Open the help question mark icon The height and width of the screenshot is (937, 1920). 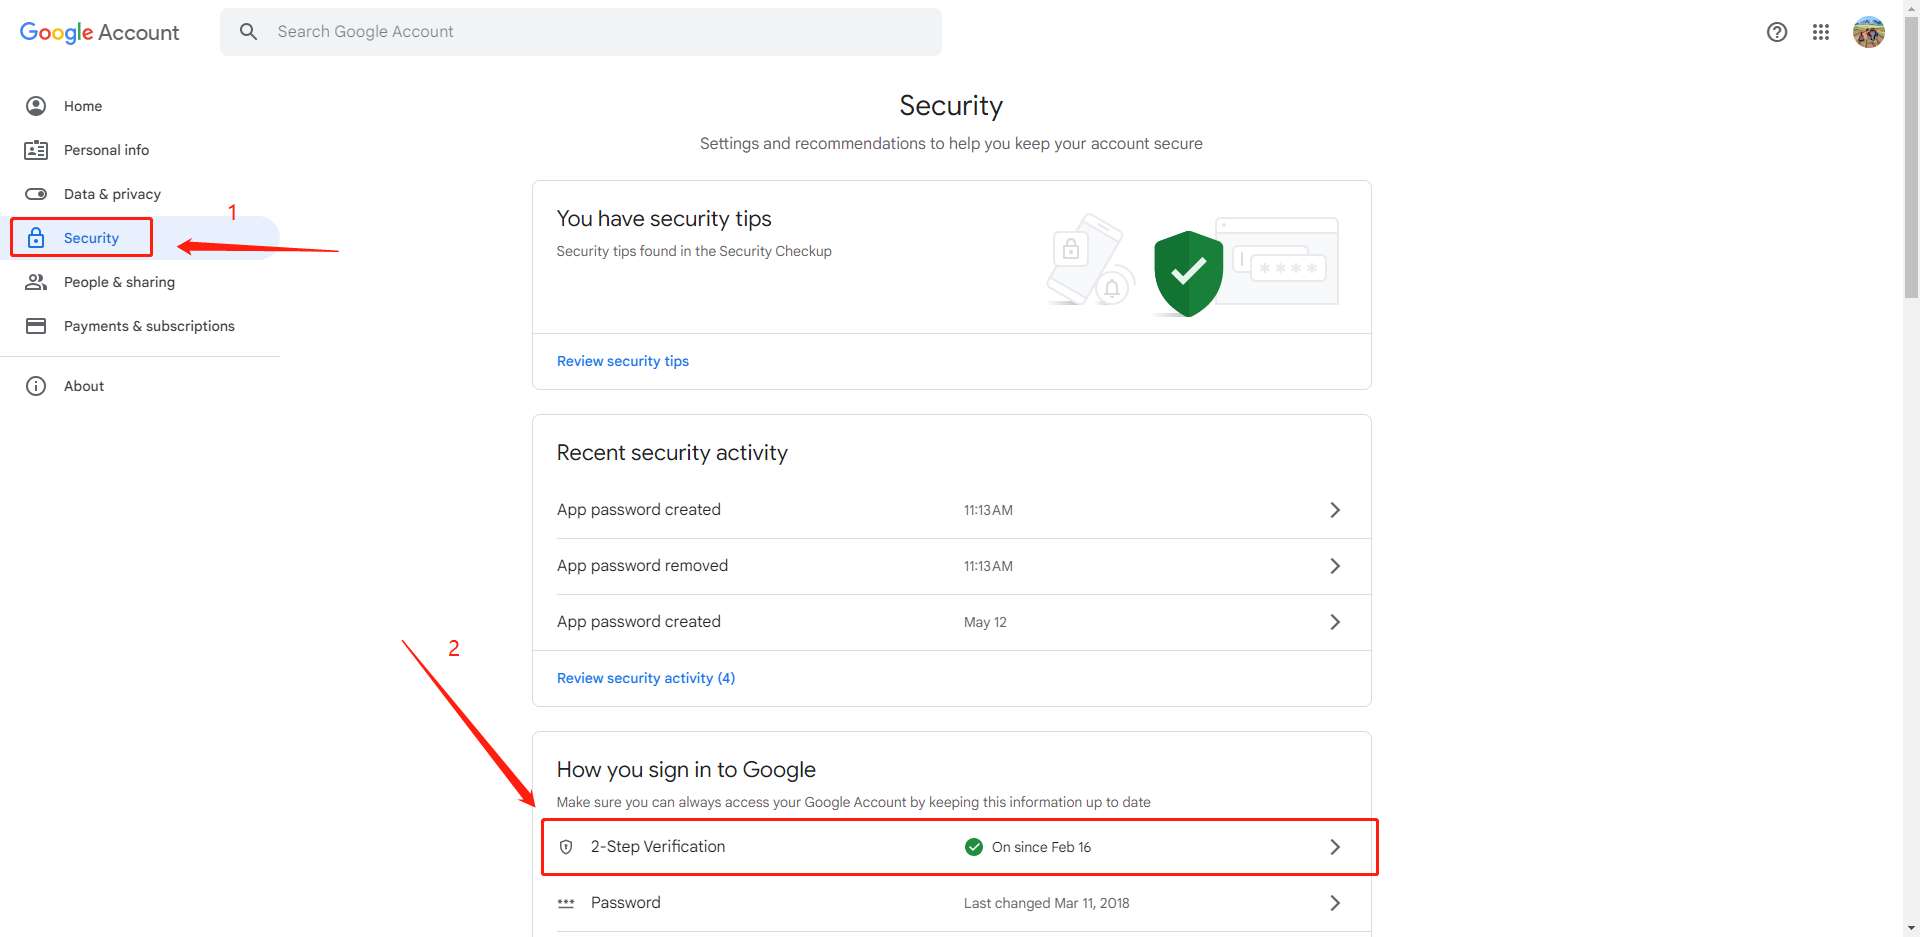point(1776,32)
